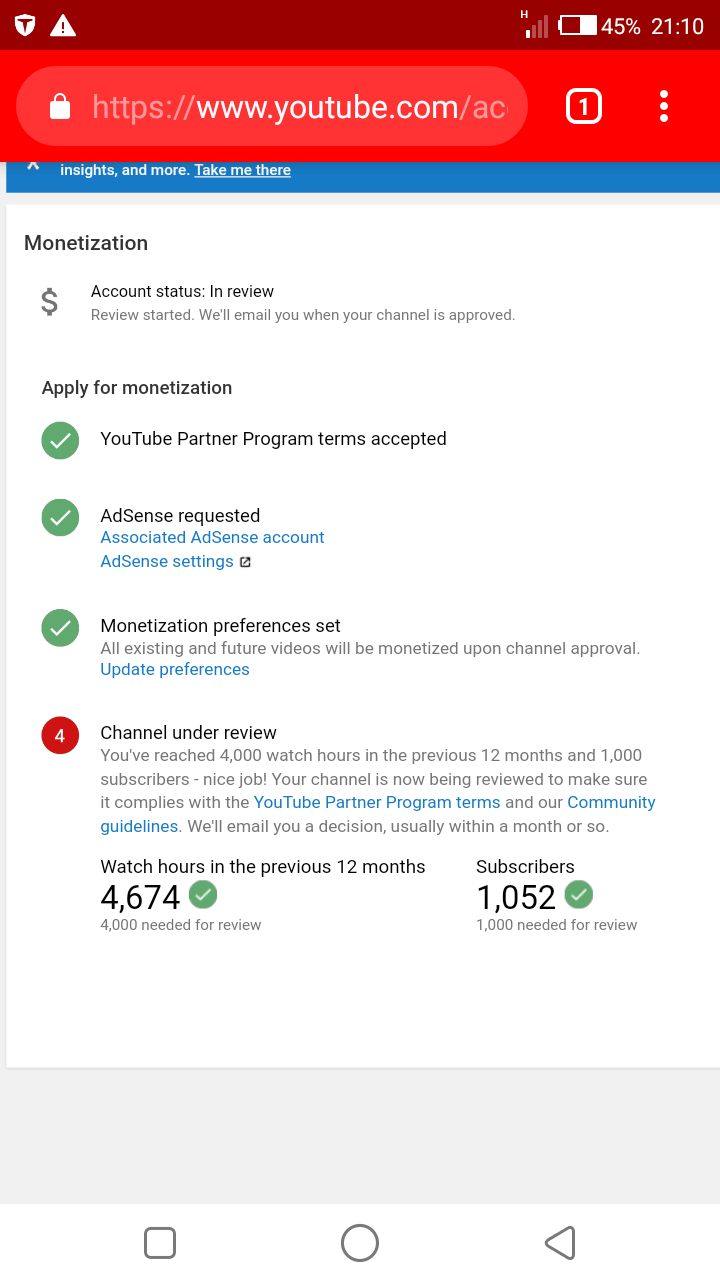Follow the Take me there banner link
Screen dimensions: 720x1280
coord(243,170)
